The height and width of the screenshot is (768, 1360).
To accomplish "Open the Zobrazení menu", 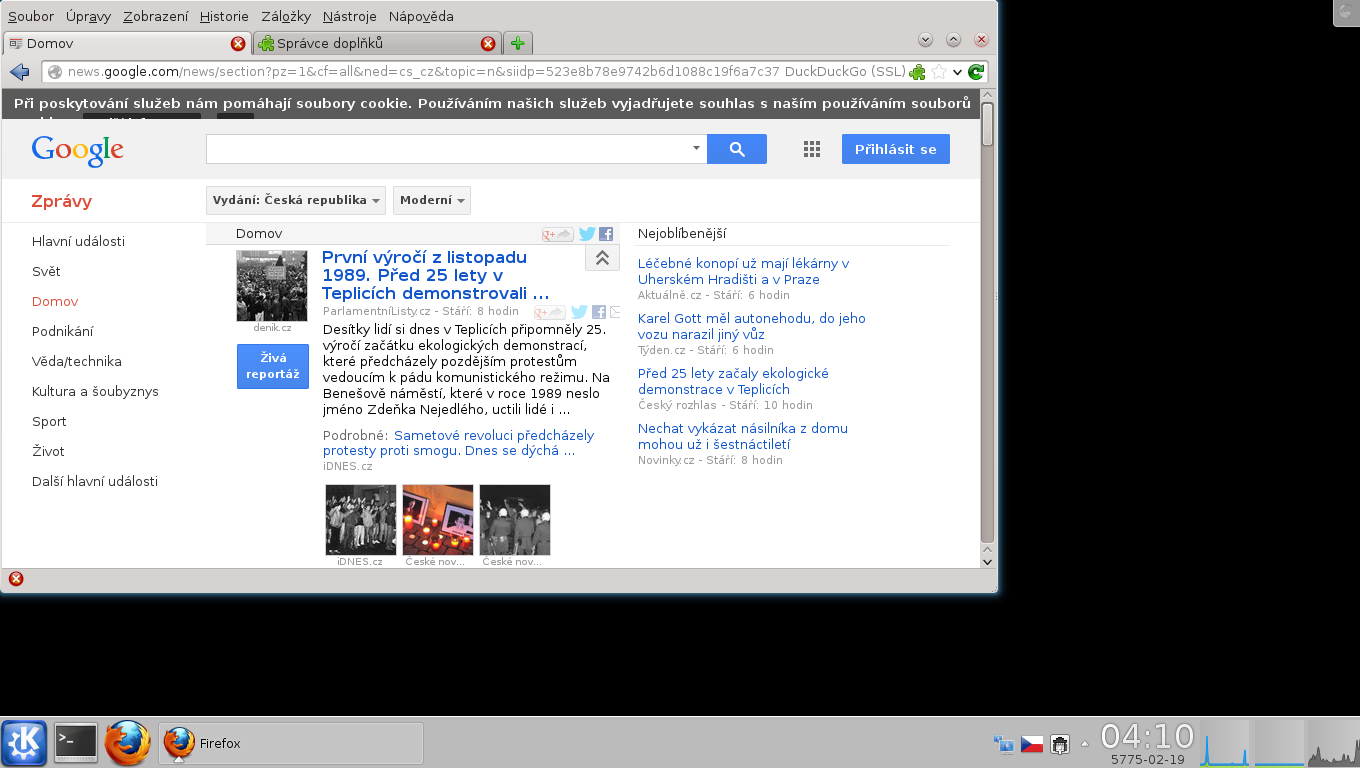I will [155, 16].
